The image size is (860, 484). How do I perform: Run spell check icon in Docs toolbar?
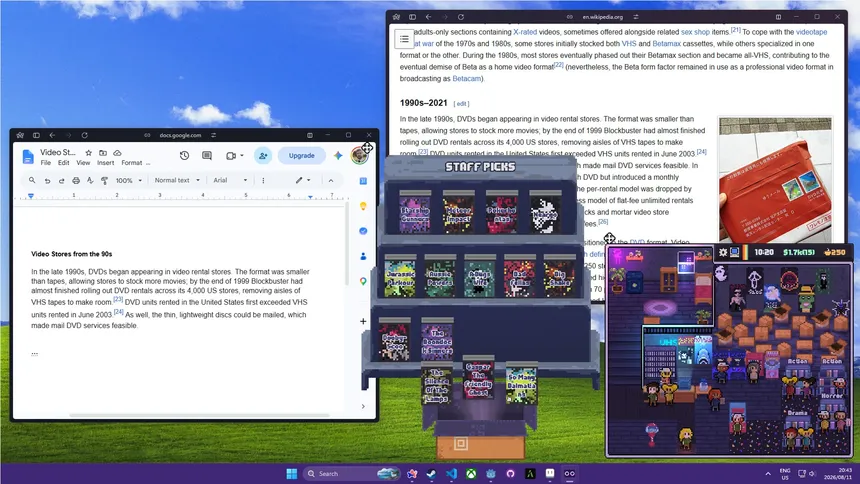point(90,181)
